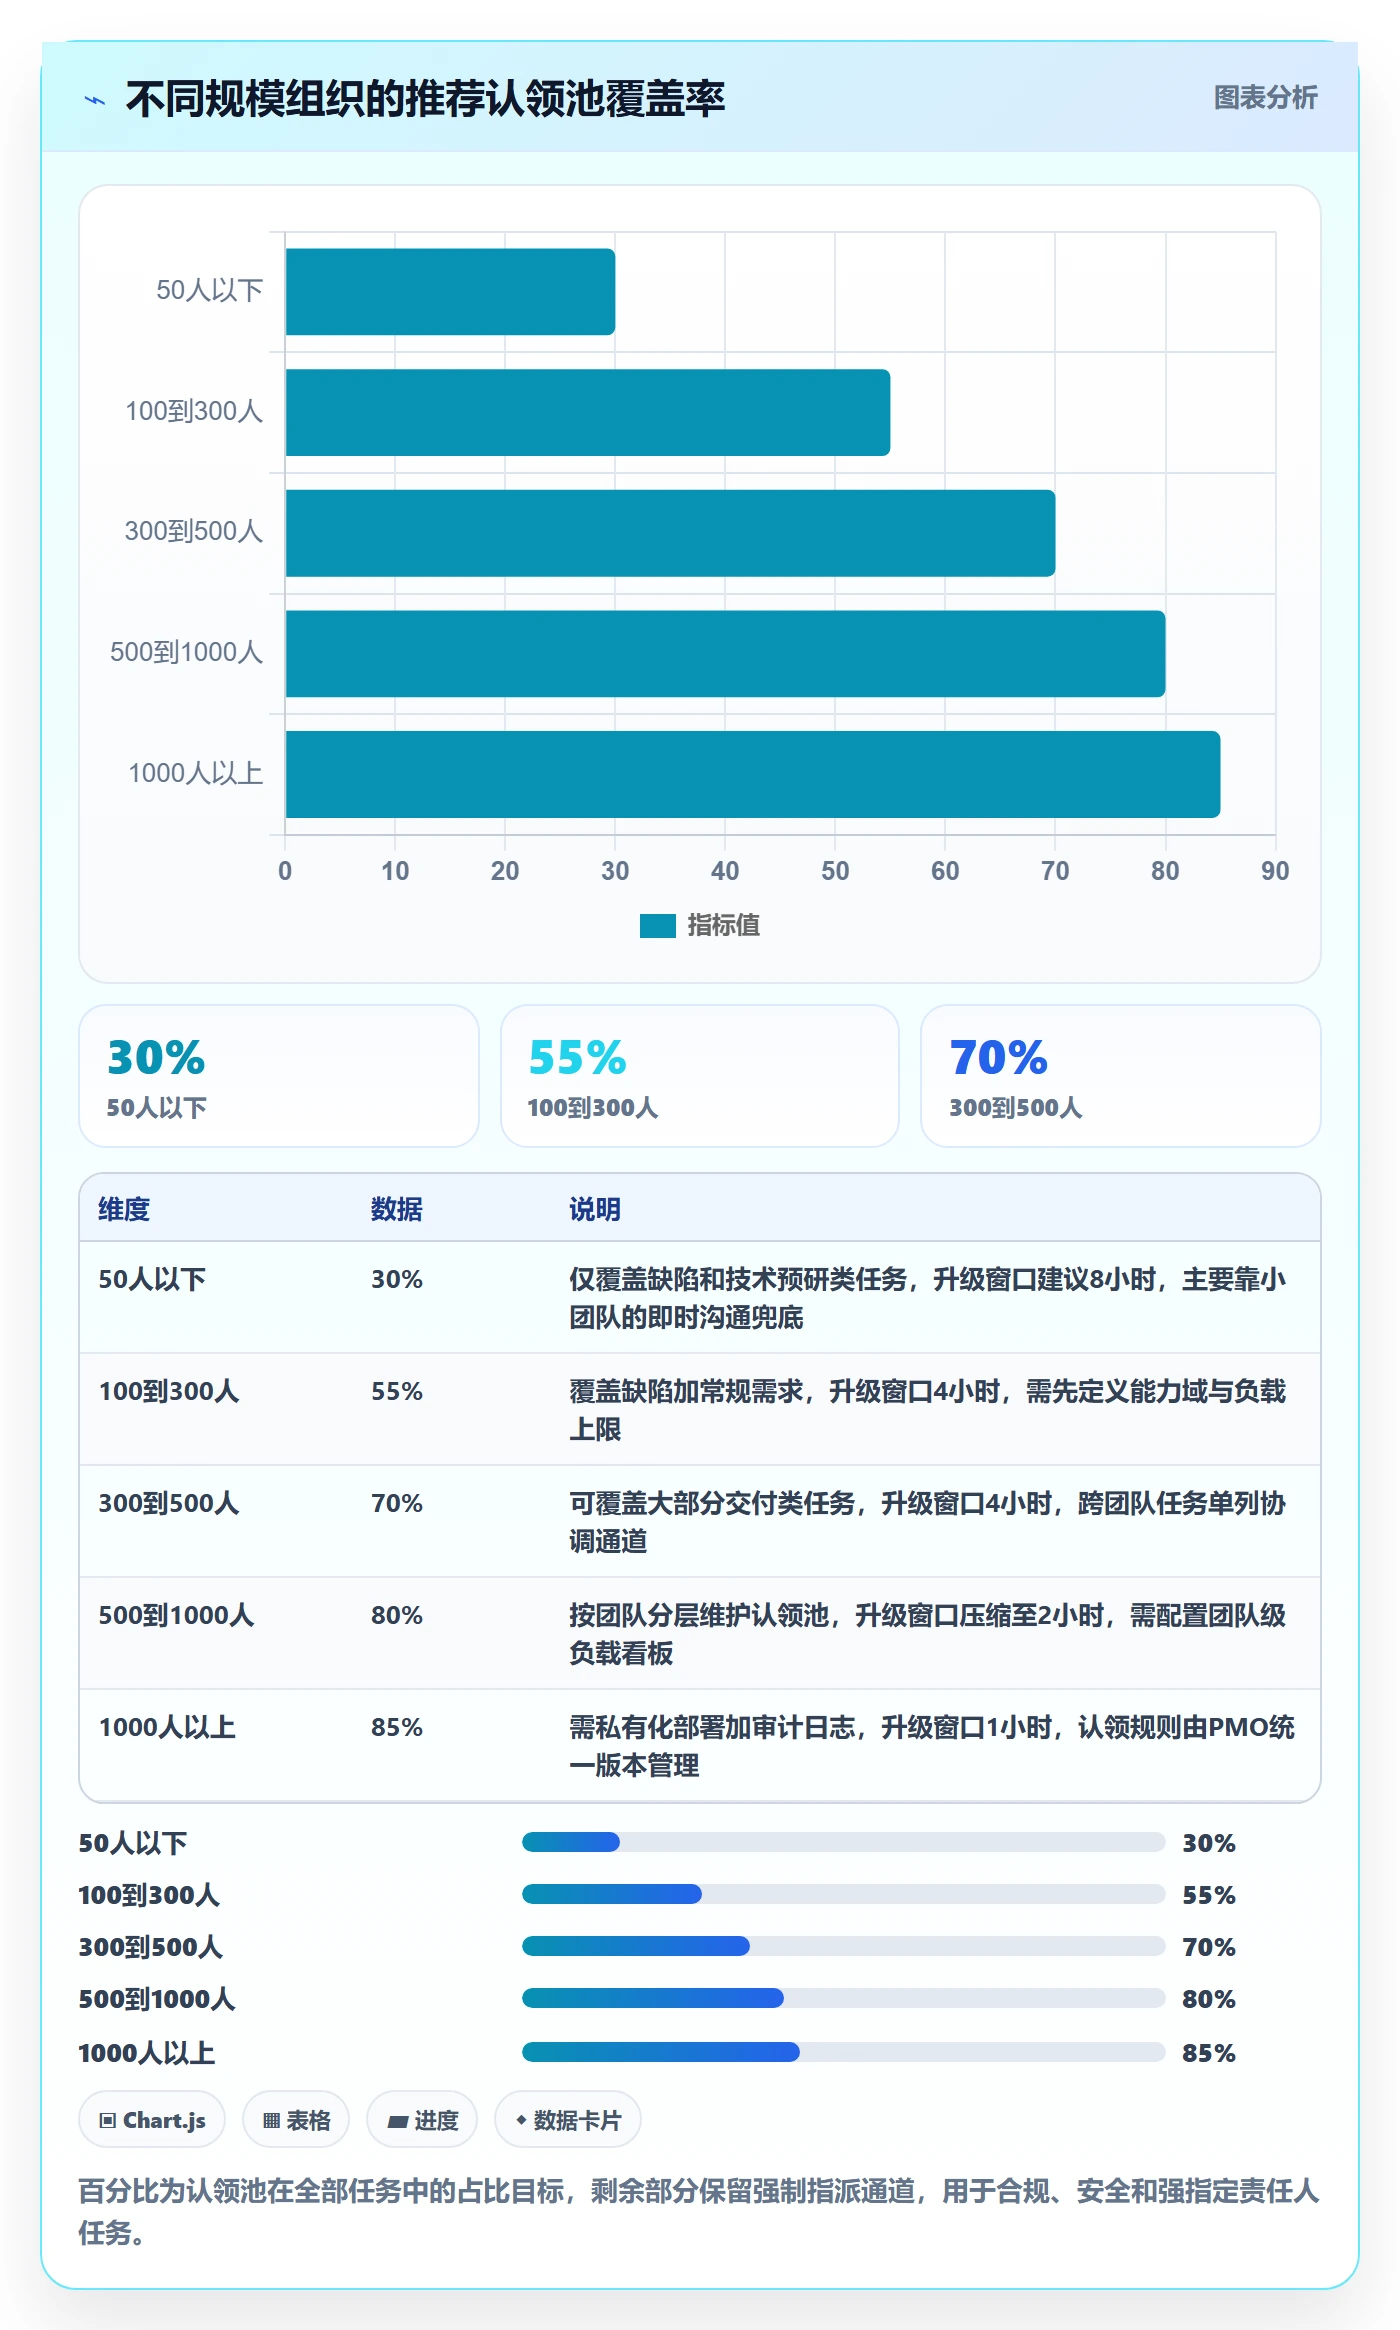Click the 300到500人 table row cell
This screenshot has width=1400, height=2330.
(x=168, y=1503)
